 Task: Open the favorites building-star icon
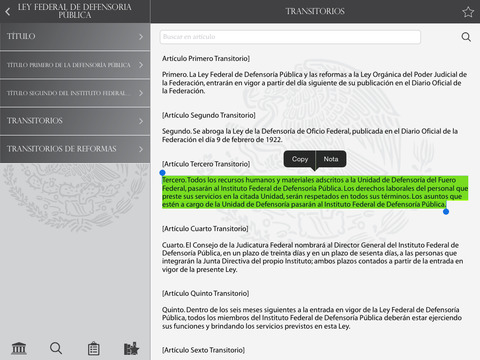131,348
